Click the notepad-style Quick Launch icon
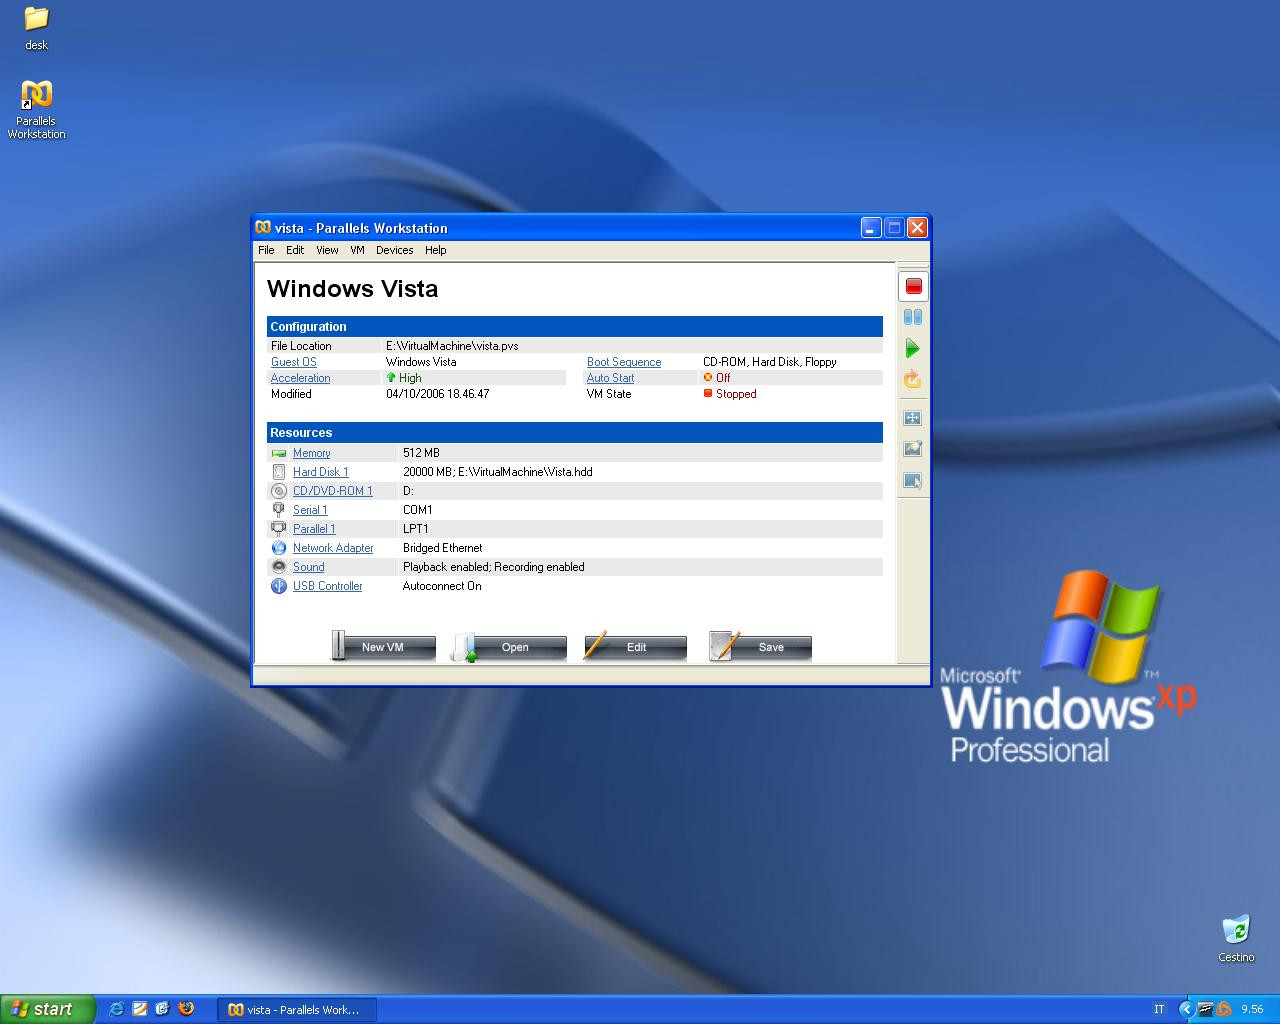The height and width of the screenshot is (1024, 1280). click(139, 1009)
